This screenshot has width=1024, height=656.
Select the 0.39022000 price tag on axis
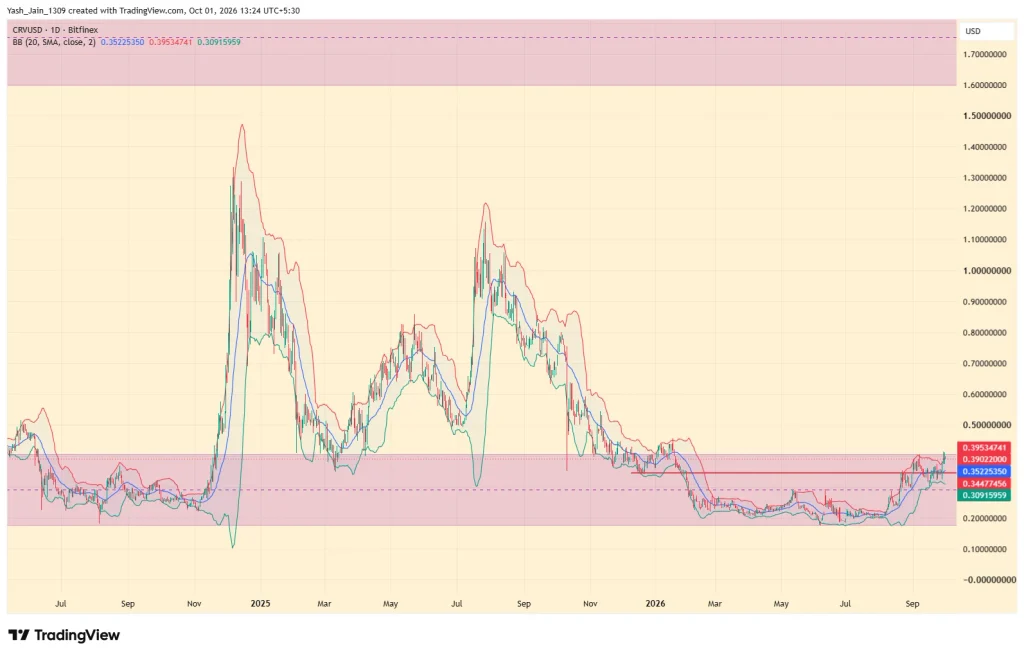(984, 459)
